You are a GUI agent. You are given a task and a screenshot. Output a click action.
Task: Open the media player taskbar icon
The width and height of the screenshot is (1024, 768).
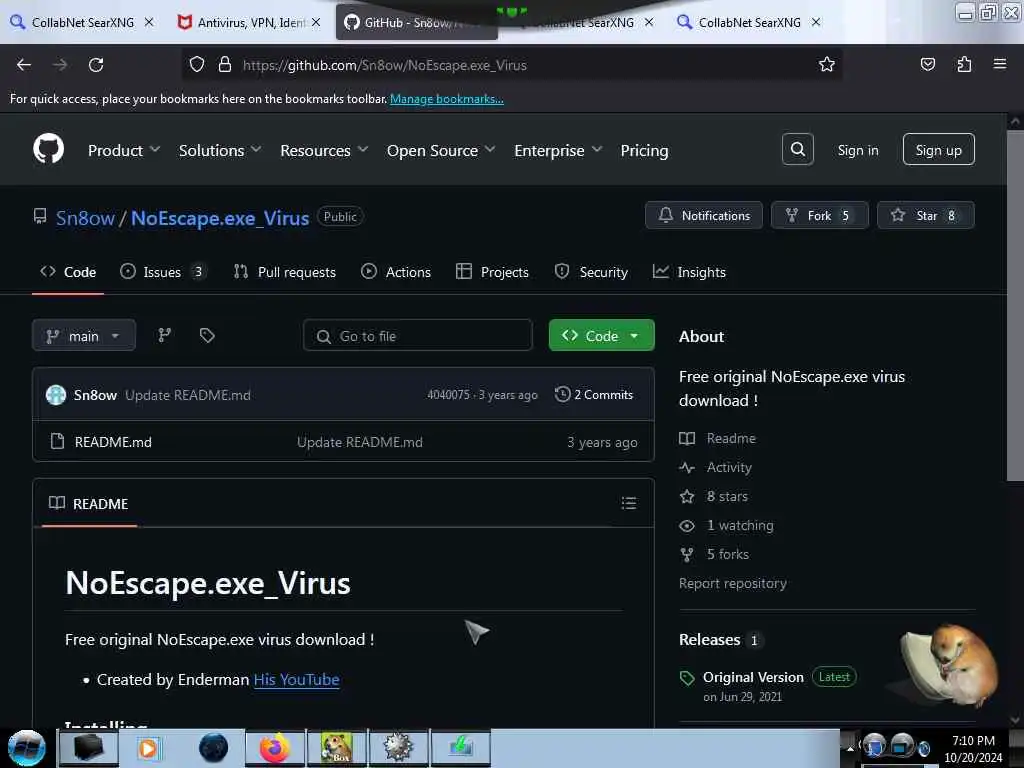148,748
